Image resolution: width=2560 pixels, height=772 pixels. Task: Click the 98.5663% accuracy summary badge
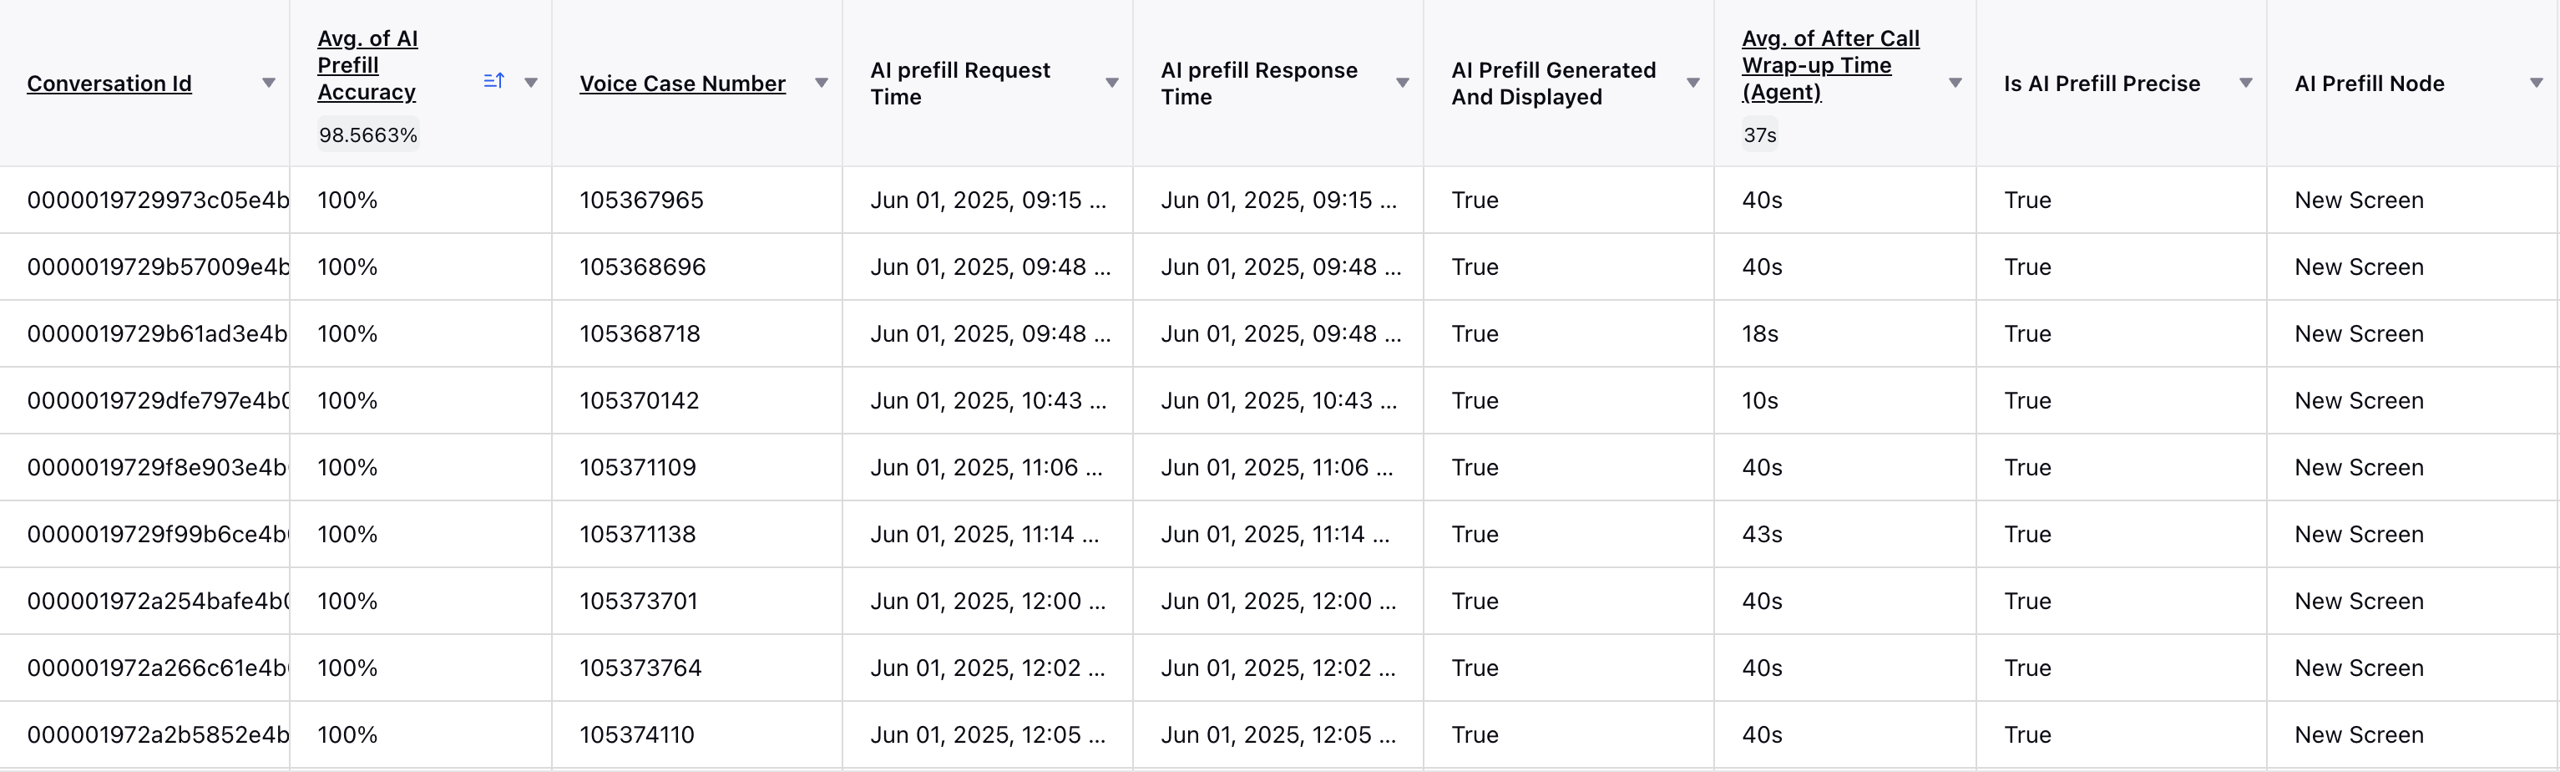coord(368,135)
